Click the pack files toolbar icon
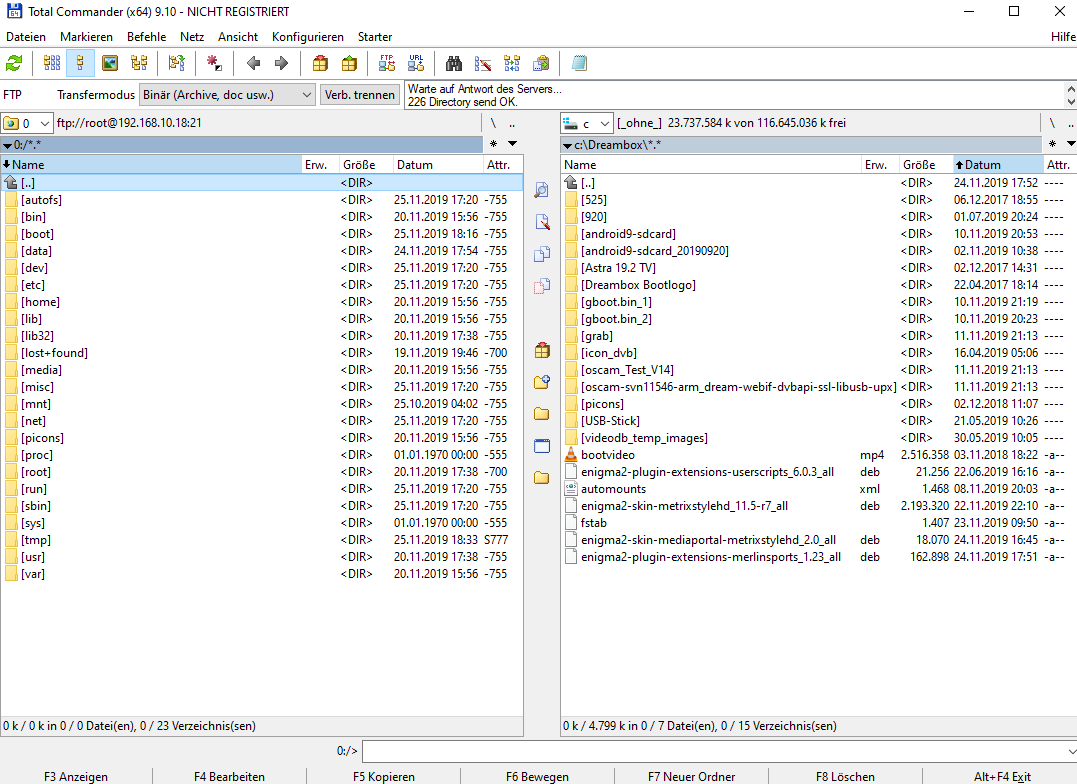The height and width of the screenshot is (784, 1077). point(320,63)
